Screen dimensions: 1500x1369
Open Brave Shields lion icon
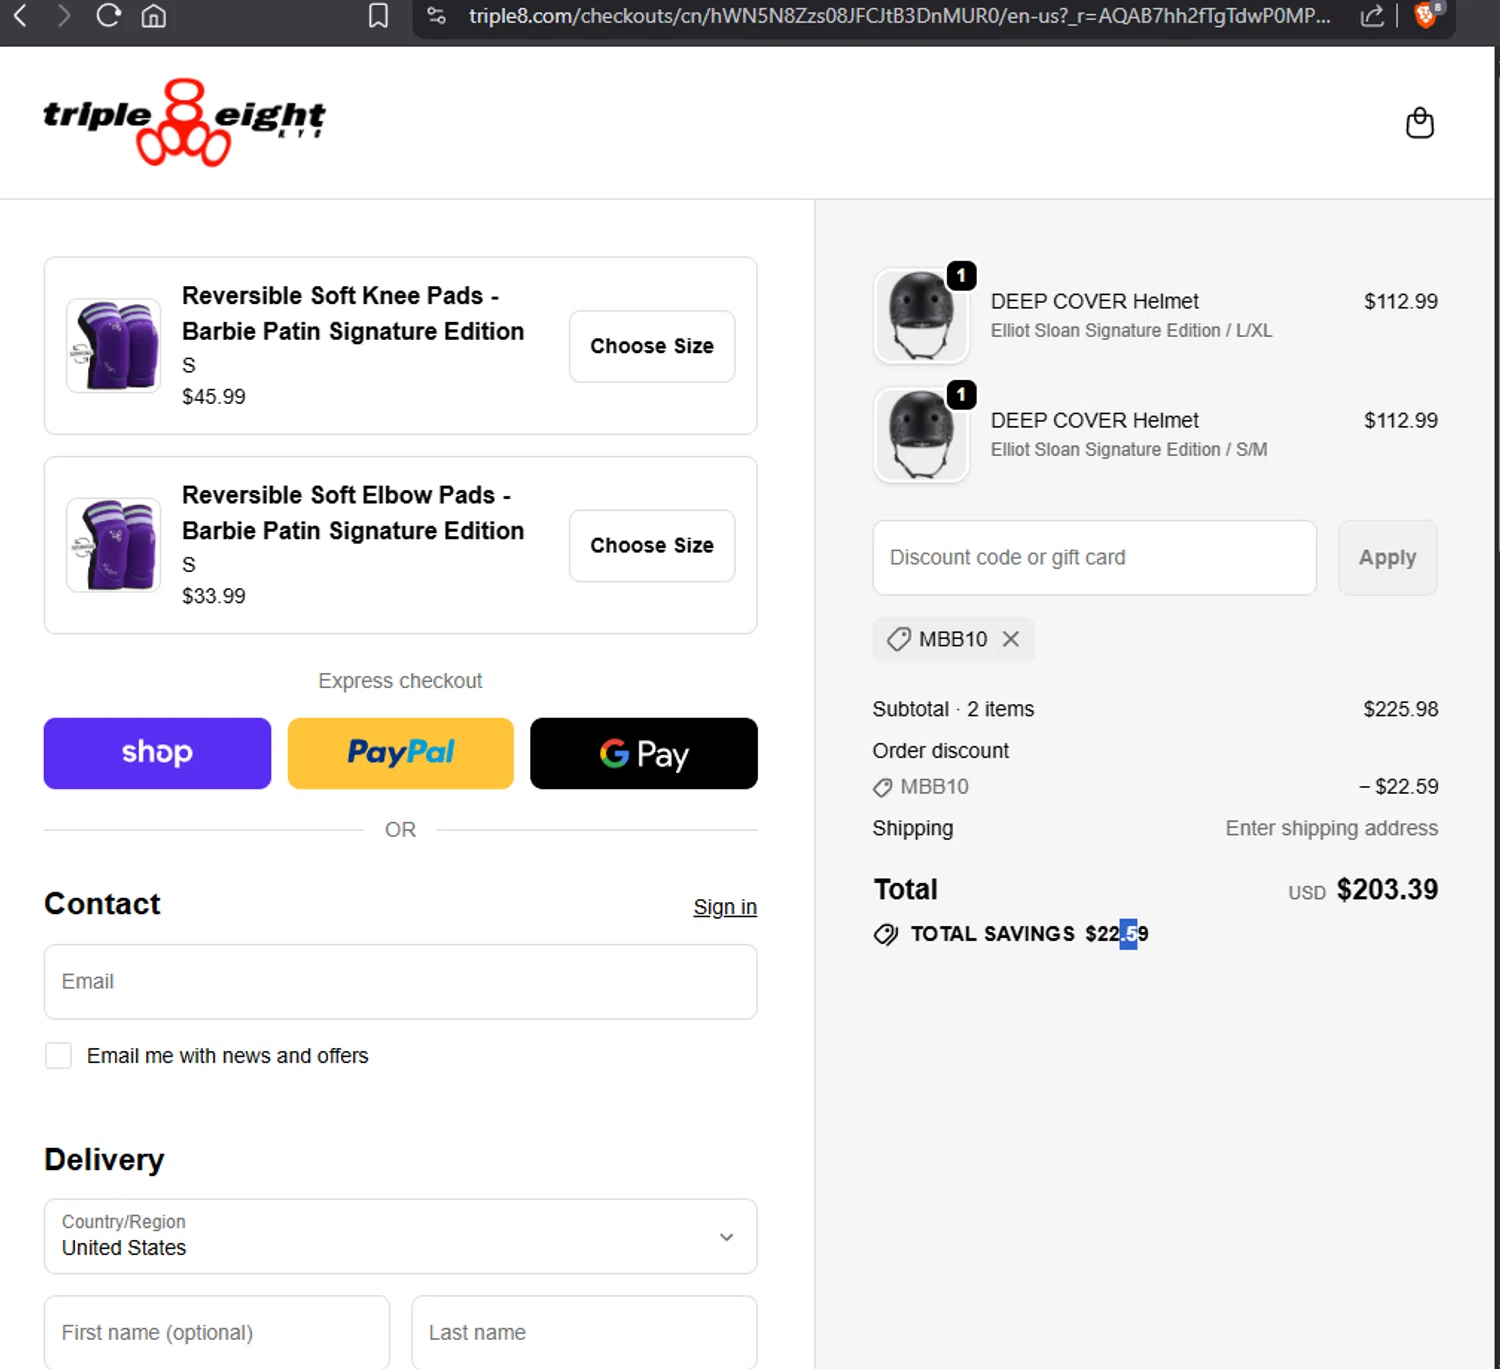click(x=1426, y=15)
